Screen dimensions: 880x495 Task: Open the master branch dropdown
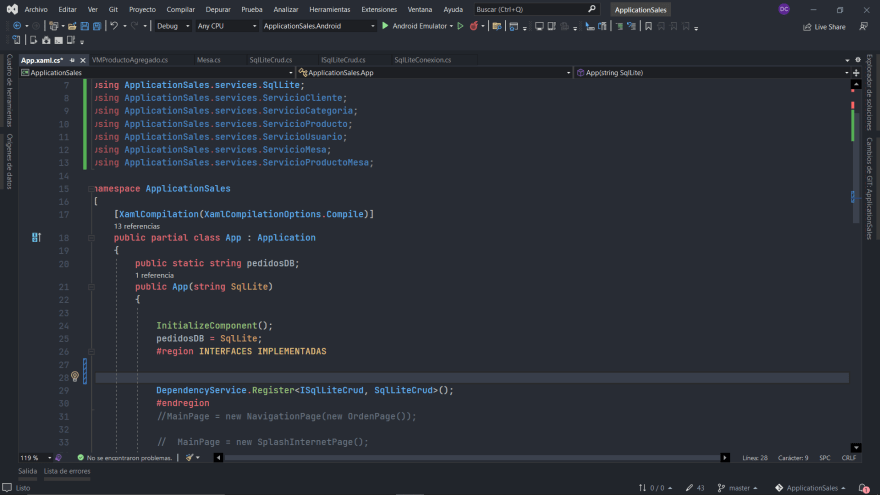(x=737, y=488)
